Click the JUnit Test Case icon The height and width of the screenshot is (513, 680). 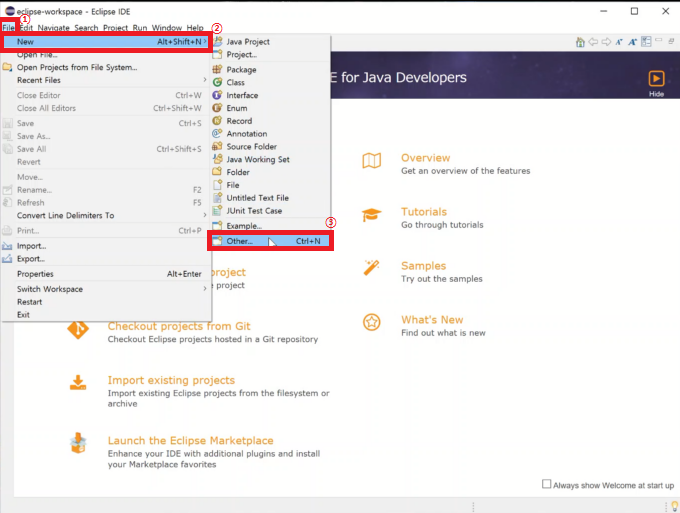coord(217,210)
